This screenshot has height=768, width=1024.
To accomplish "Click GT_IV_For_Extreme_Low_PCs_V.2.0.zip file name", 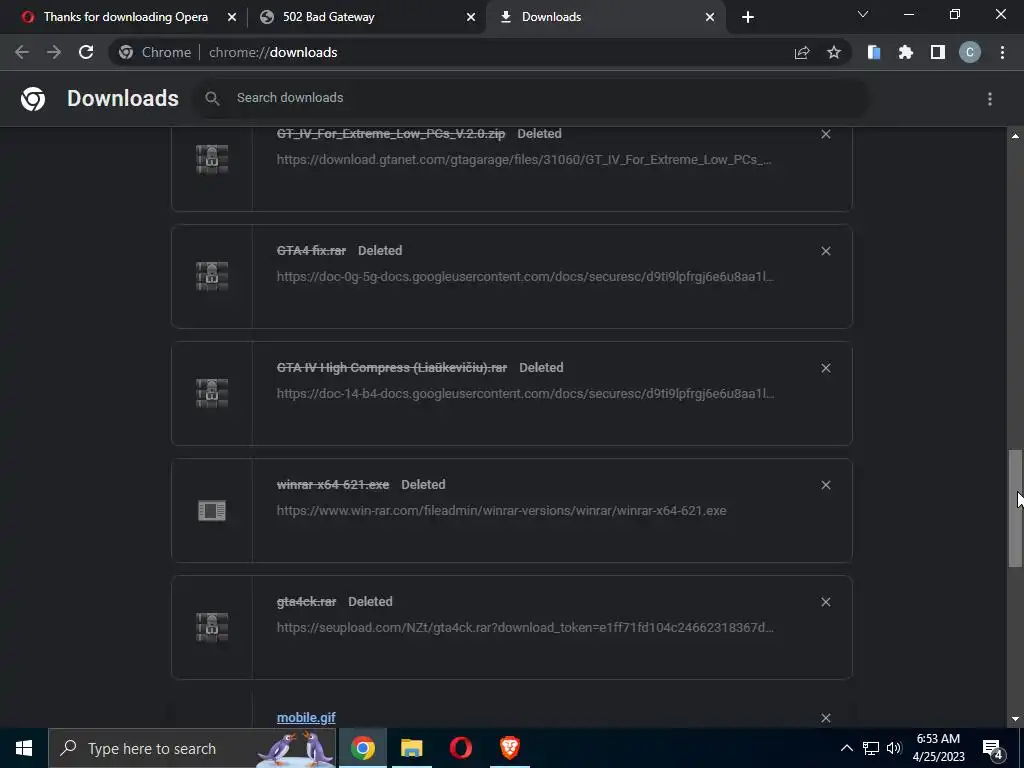I will click(x=391, y=133).
